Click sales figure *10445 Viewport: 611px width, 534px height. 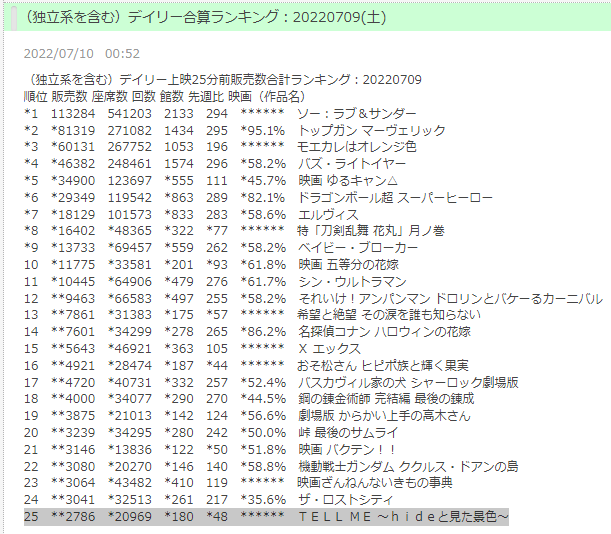[x=73, y=281]
